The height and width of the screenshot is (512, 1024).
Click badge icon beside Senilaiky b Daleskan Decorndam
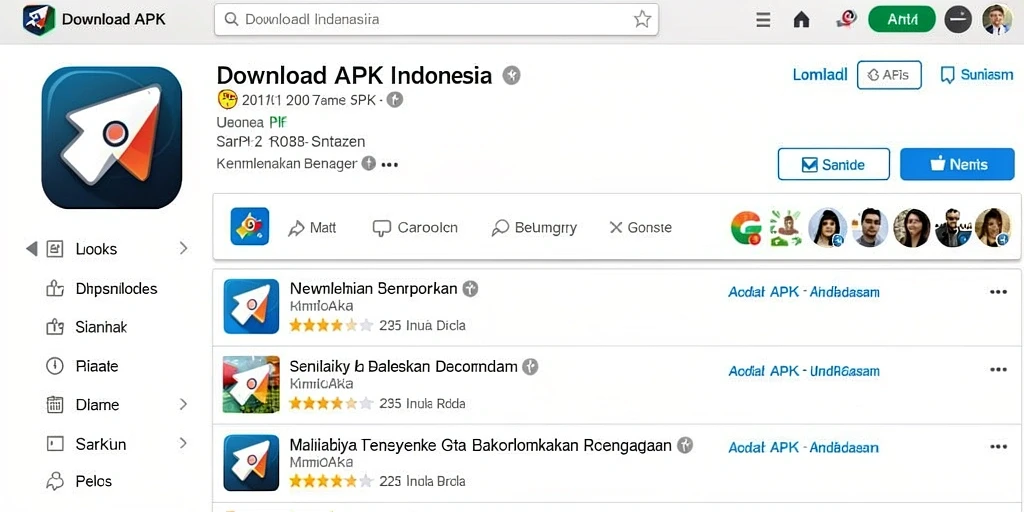pos(530,367)
